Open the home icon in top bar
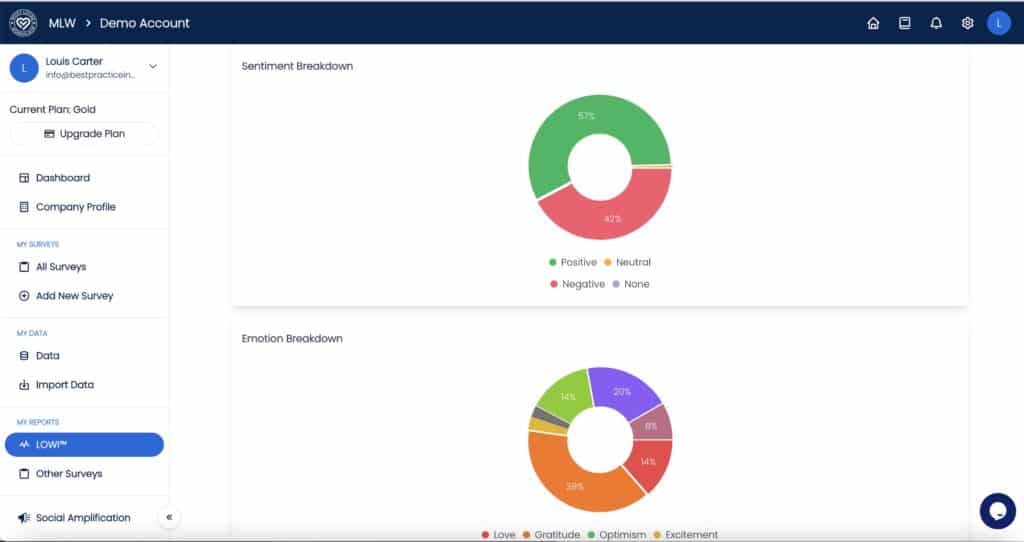Viewport: 1024px width, 542px height. 873,24
